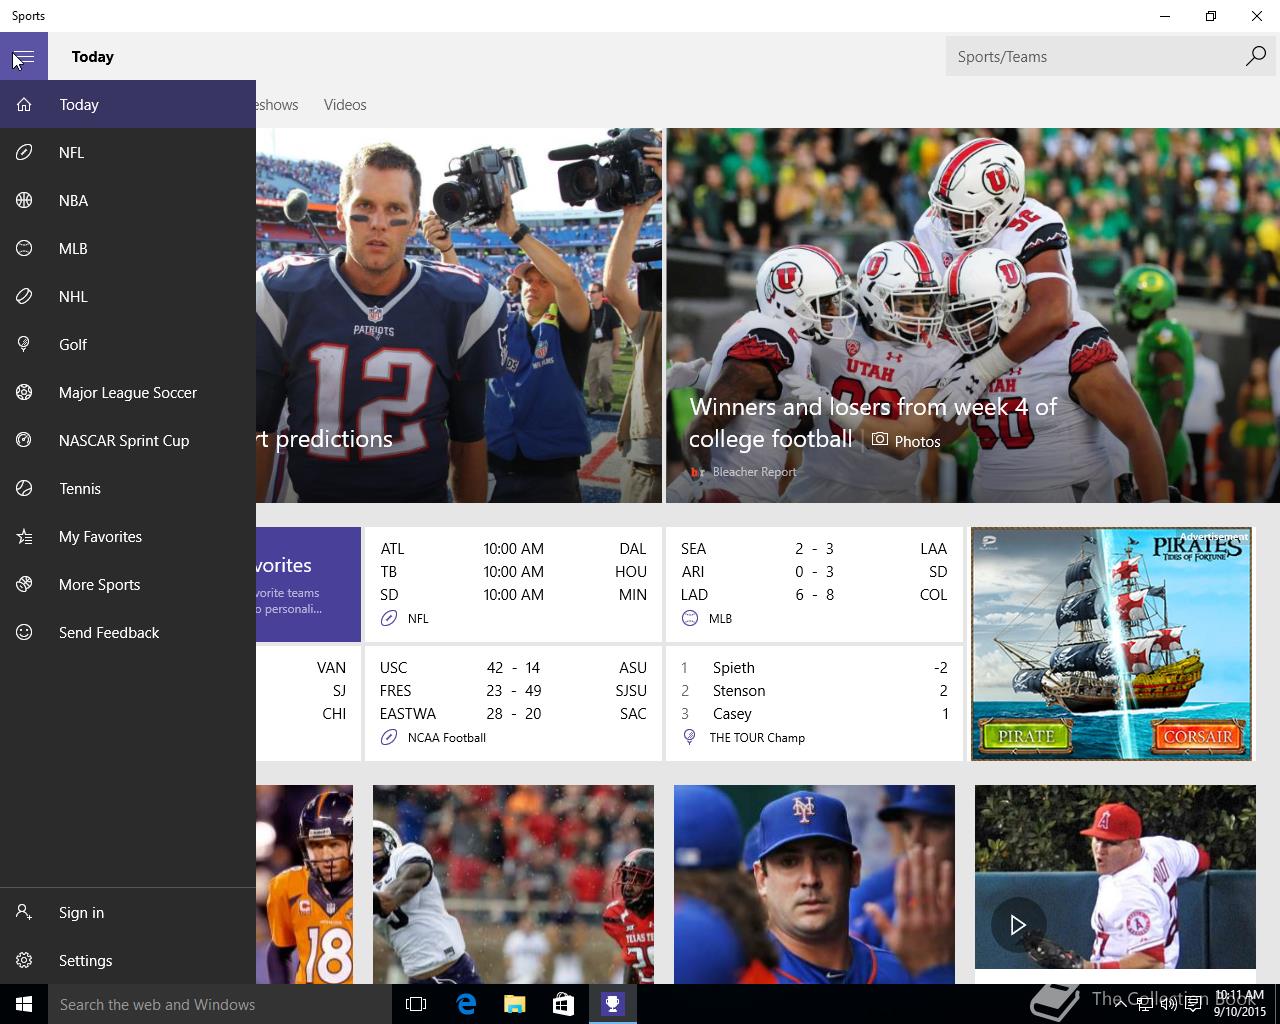Image resolution: width=1280 pixels, height=1024 pixels.
Task: Choose Send Feedback menu entry
Action: click(x=128, y=632)
